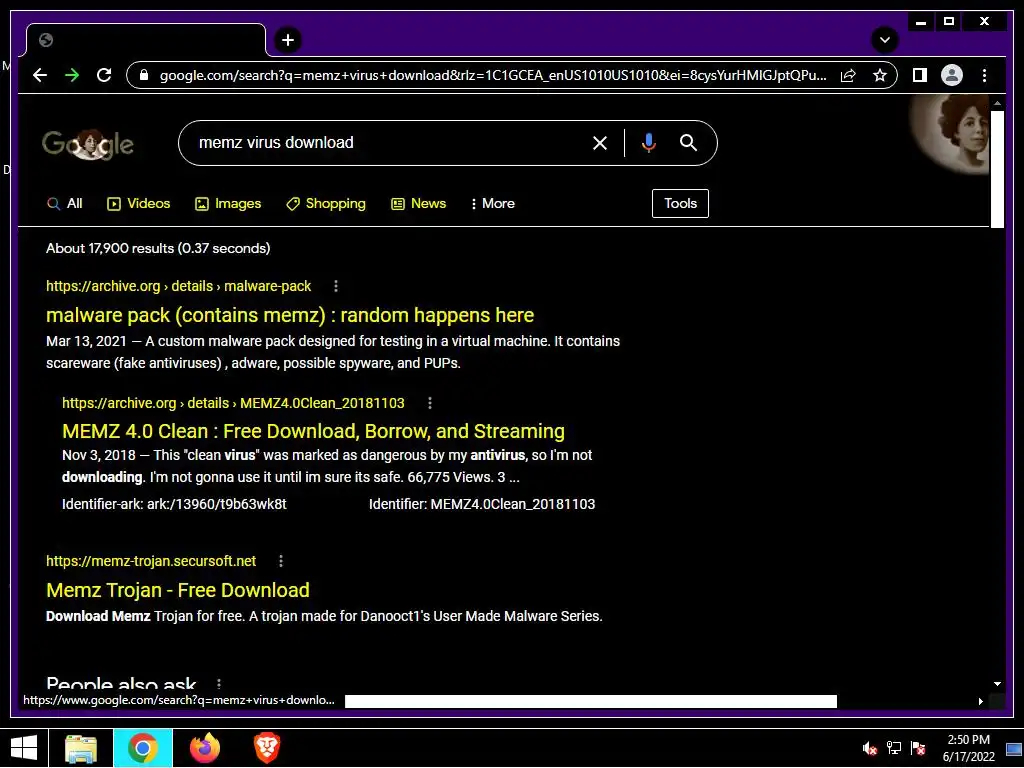The image size is (1024, 768).
Task: Click the horizontal scrollbar thumb
Action: point(590,701)
